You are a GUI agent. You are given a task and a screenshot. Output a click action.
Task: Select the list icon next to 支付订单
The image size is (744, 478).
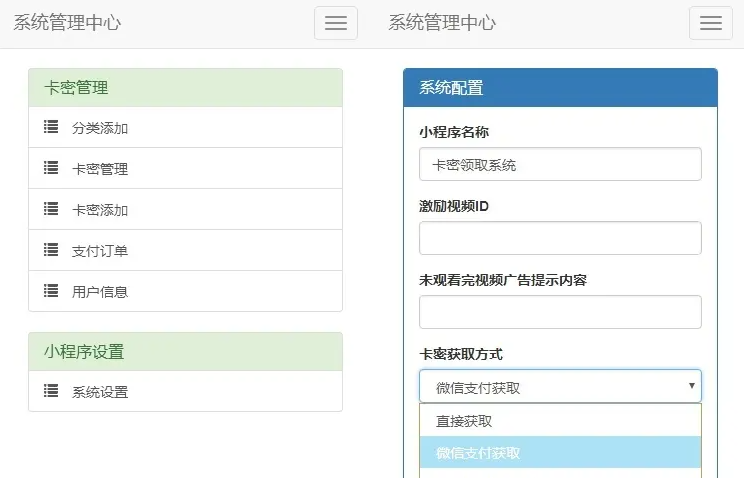point(51,250)
